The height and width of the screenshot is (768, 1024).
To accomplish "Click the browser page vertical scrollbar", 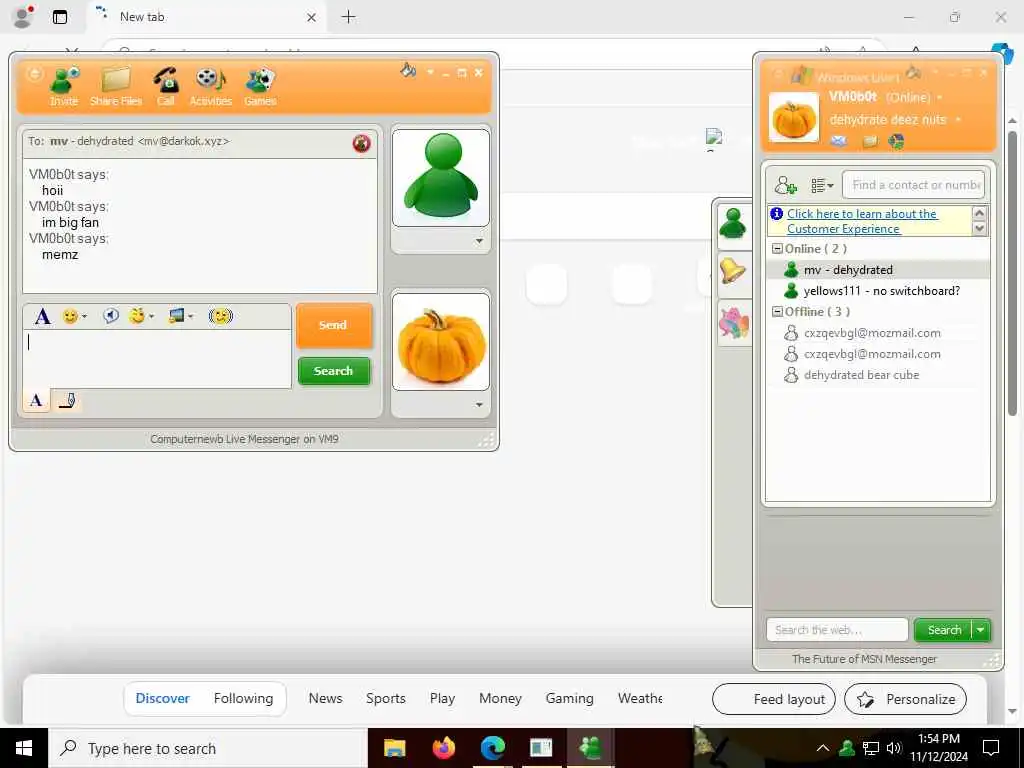I will (x=1012, y=274).
